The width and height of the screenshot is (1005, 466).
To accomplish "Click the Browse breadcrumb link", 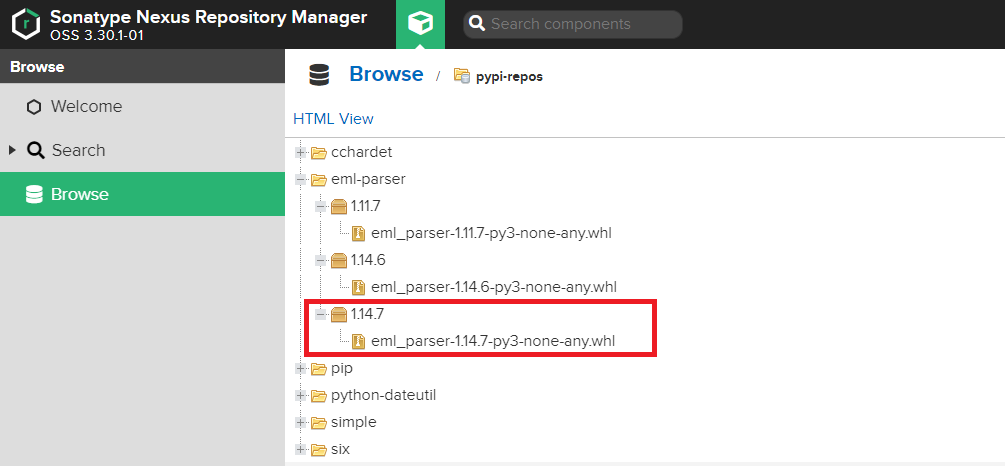I will 386,74.
